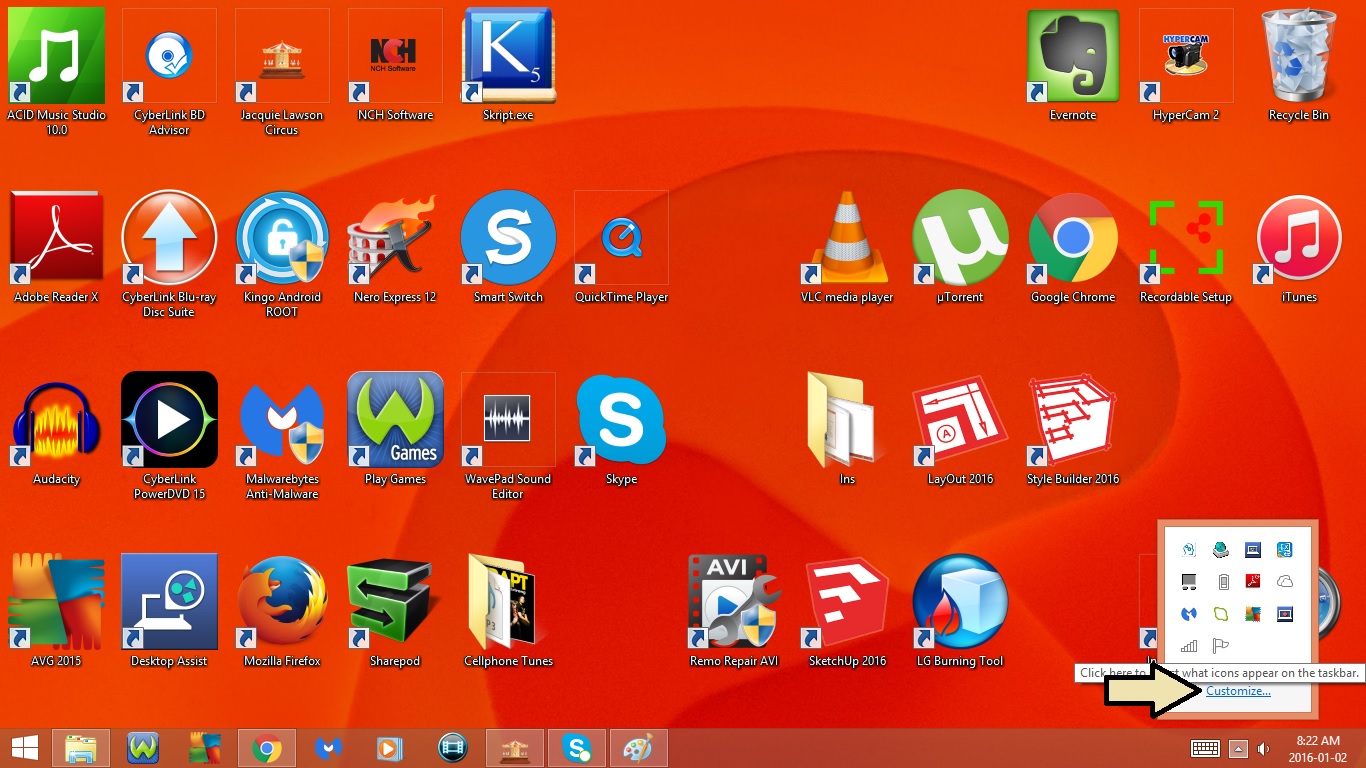Image resolution: width=1366 pixels, height=768 pixels.
Task: Open the volume speaker control
Action: click(1263, 749)
